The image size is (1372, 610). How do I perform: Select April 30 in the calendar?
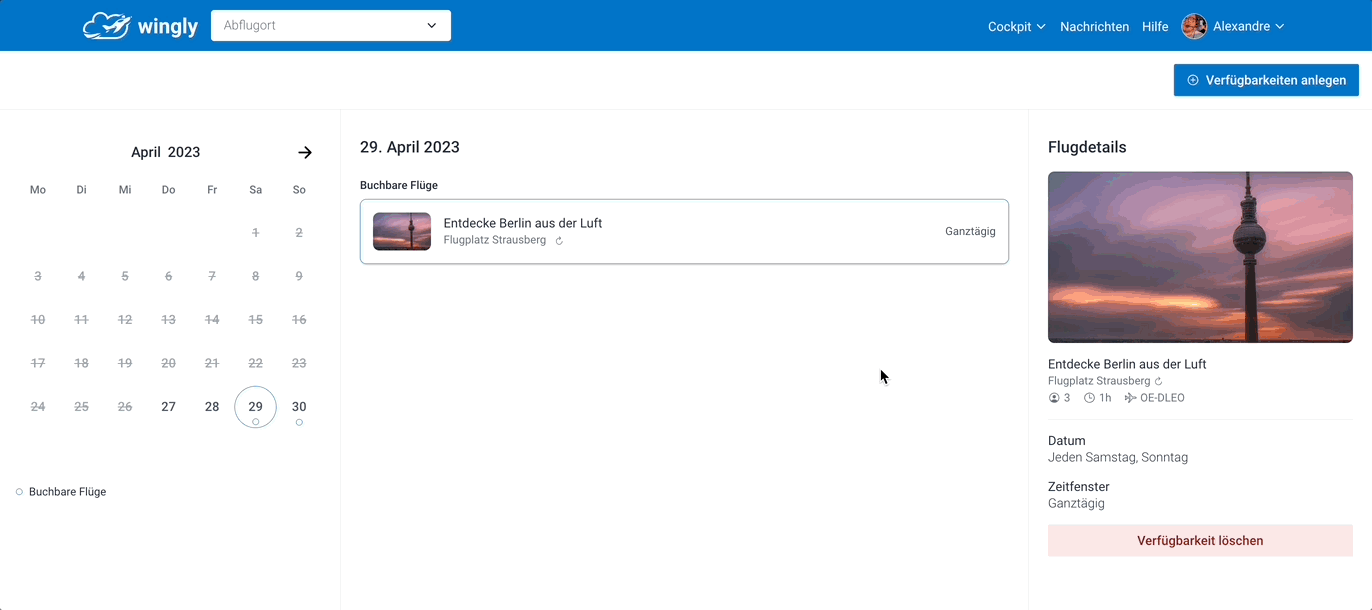tap(299, 407)
